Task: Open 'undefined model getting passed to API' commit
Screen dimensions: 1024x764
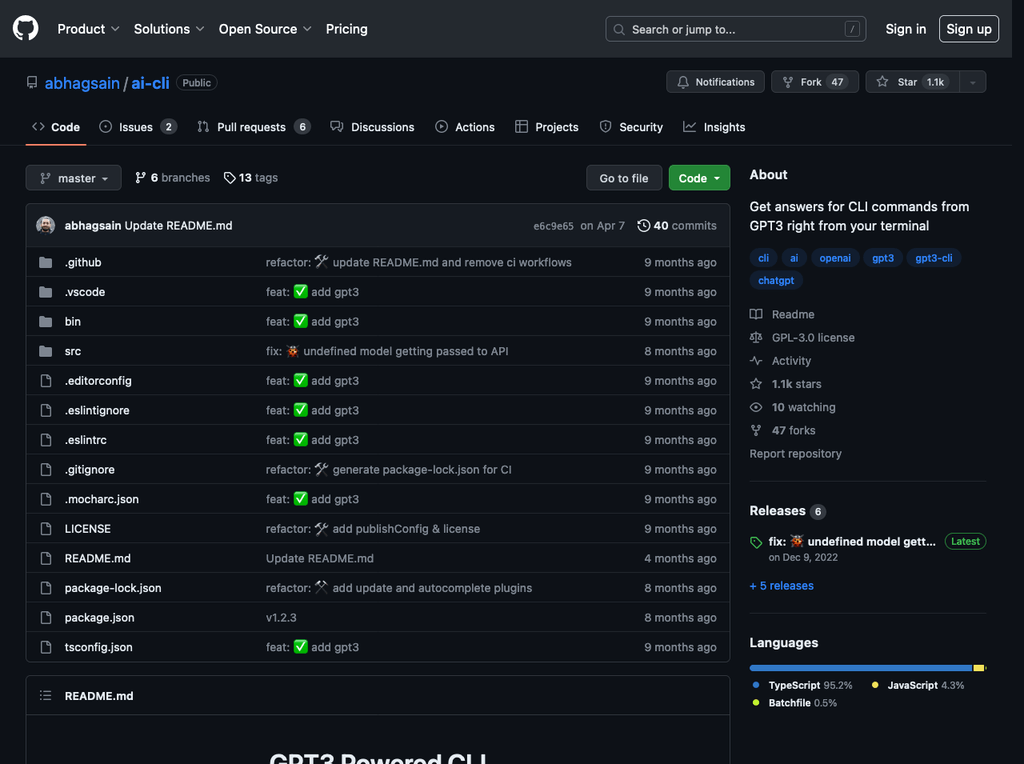Action: pos(406,351)
